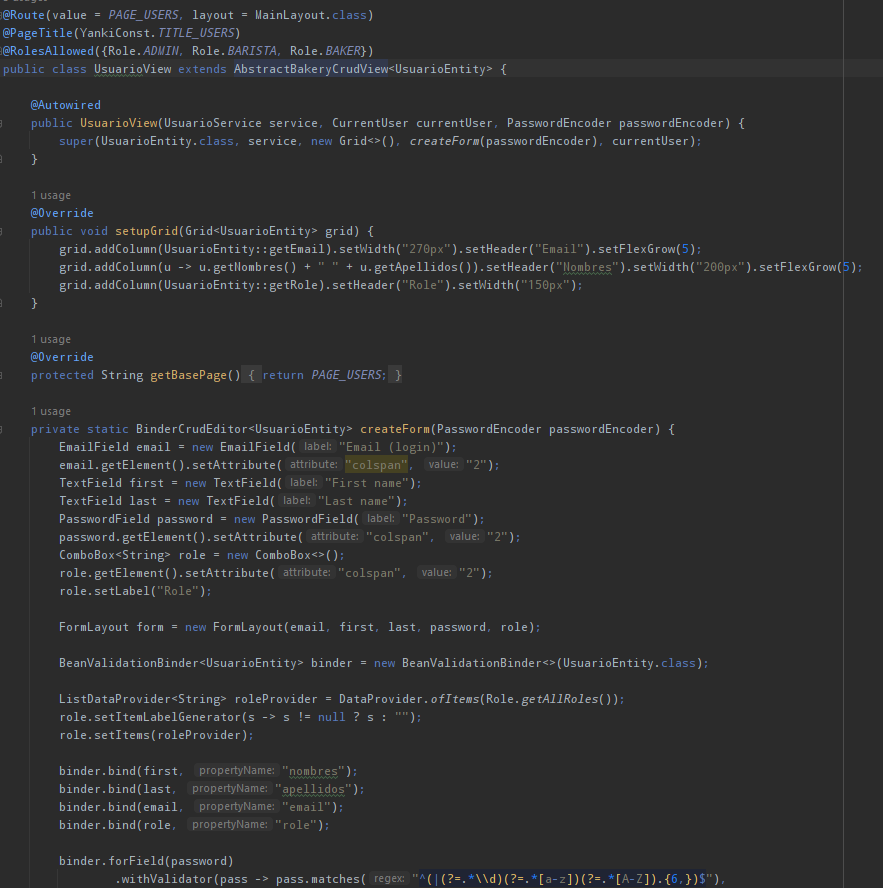Click the "Nombres" header string

tap(586, 267)
